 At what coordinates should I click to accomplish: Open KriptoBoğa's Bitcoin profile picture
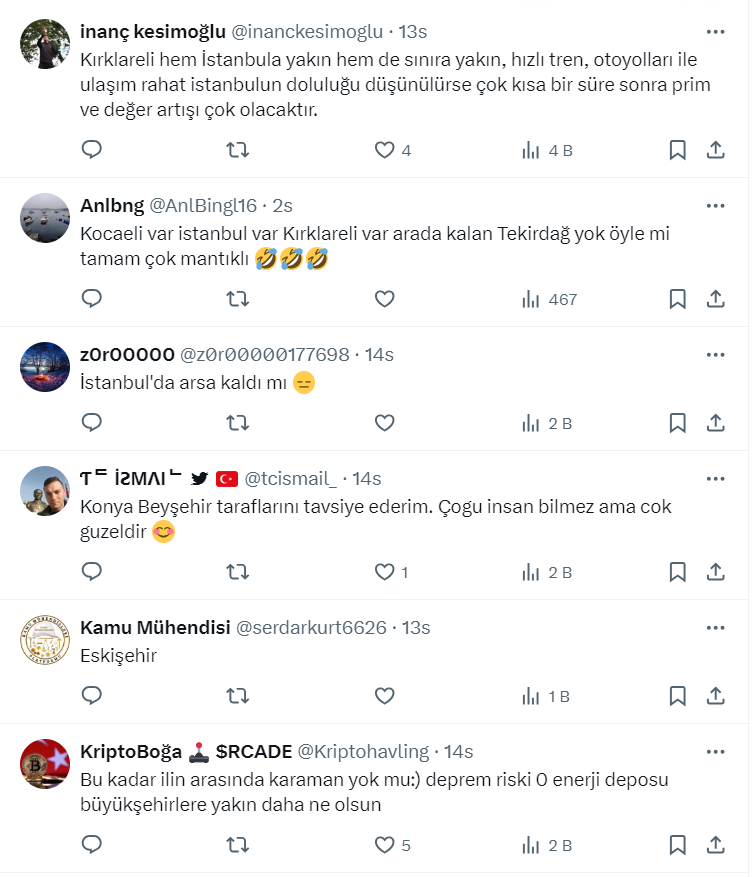click(x=45, y=764)
